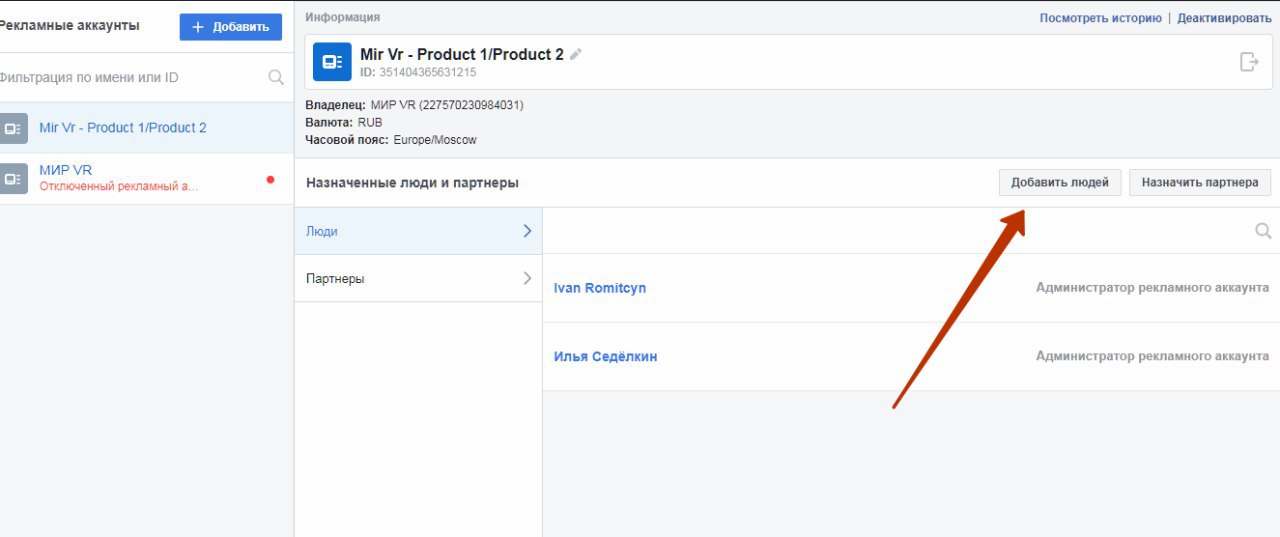Click the currency value RUB
Viewport: 1280px width, 537px height.
[x=370, y=122]
